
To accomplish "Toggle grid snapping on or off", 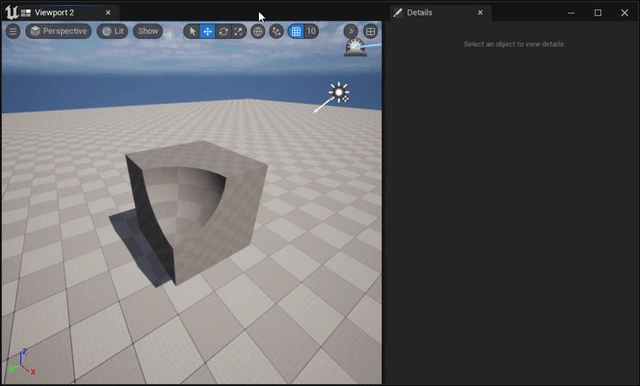I will coord(296,31).
